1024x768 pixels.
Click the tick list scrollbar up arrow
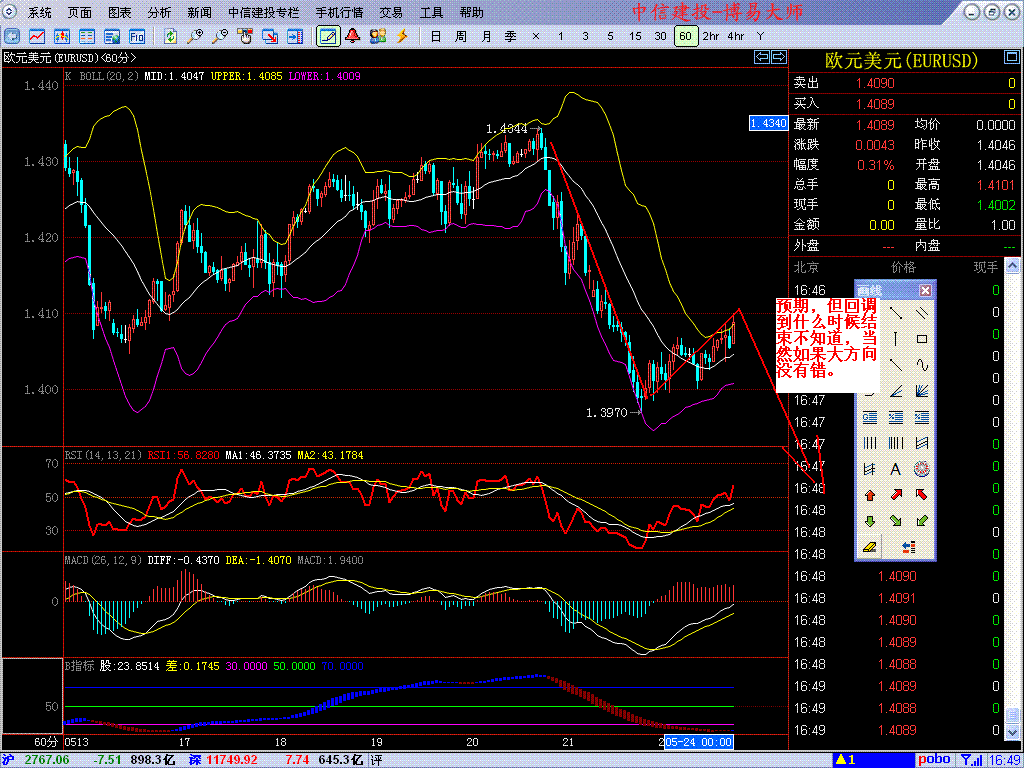[x=1012, y=265]
